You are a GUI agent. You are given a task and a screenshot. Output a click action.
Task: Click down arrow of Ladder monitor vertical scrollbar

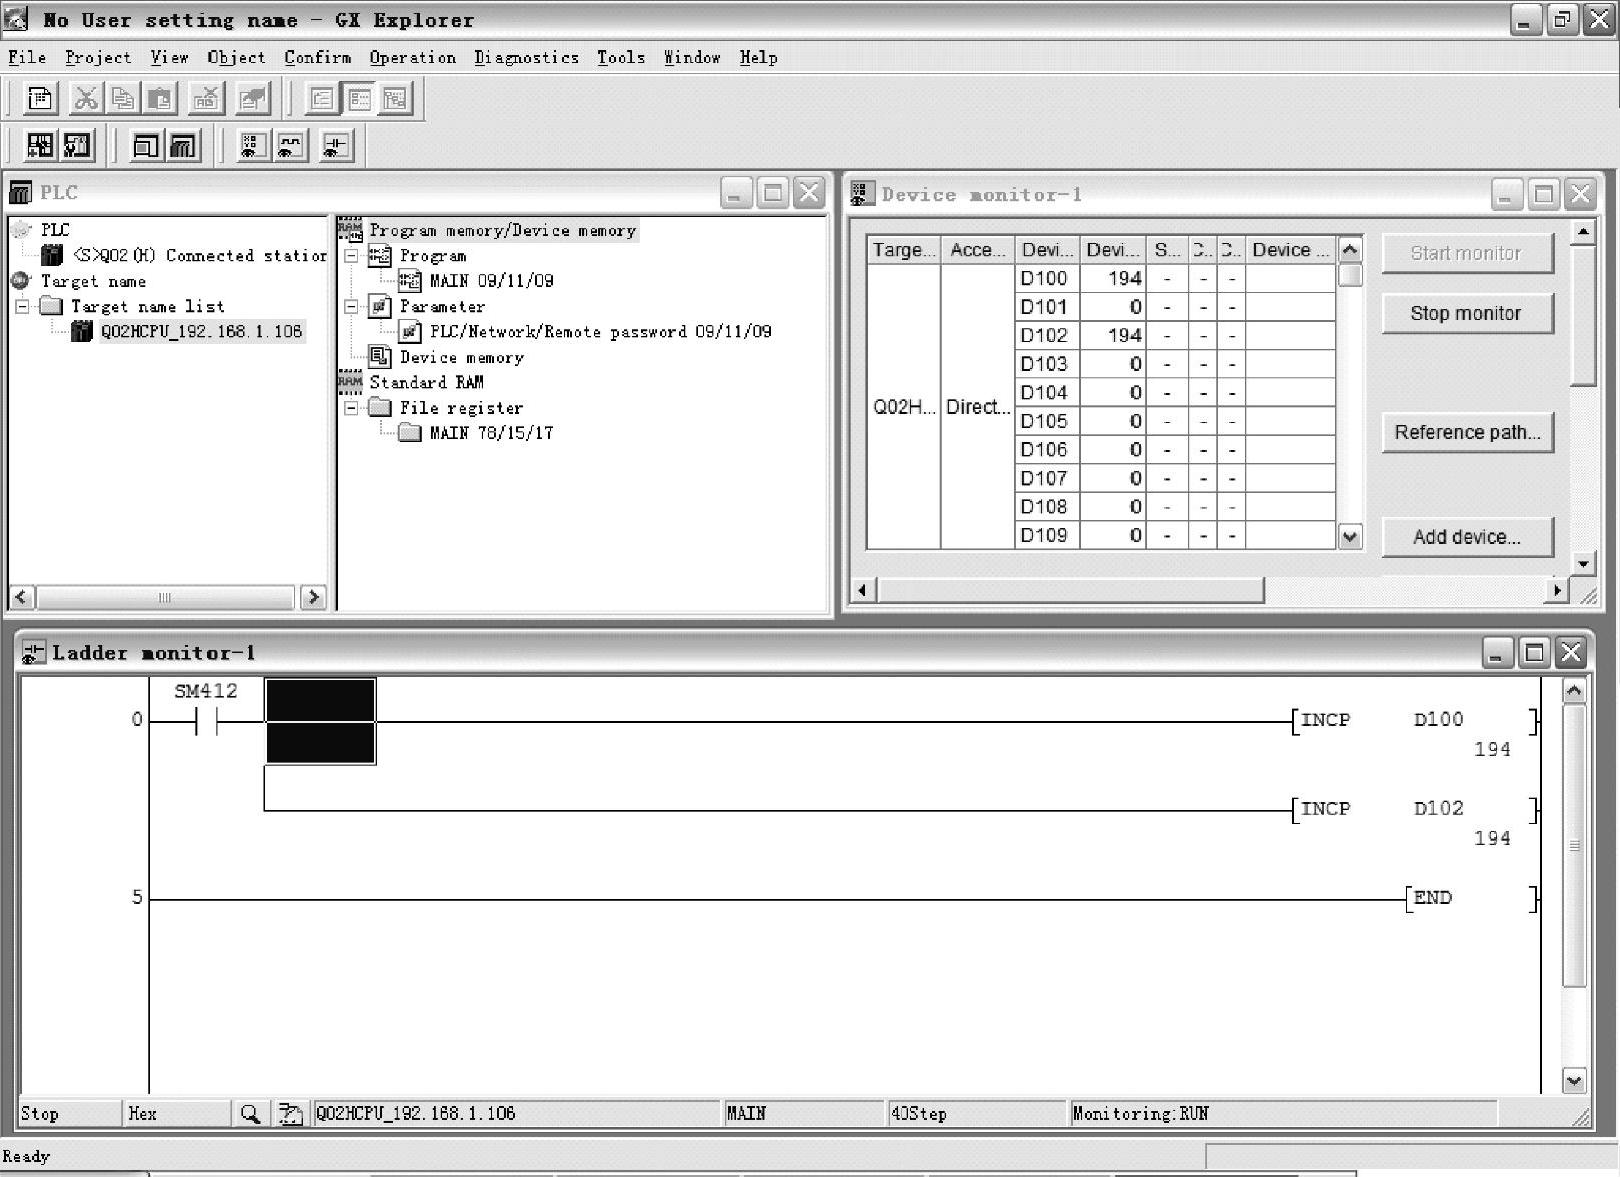point(1574,1080)
